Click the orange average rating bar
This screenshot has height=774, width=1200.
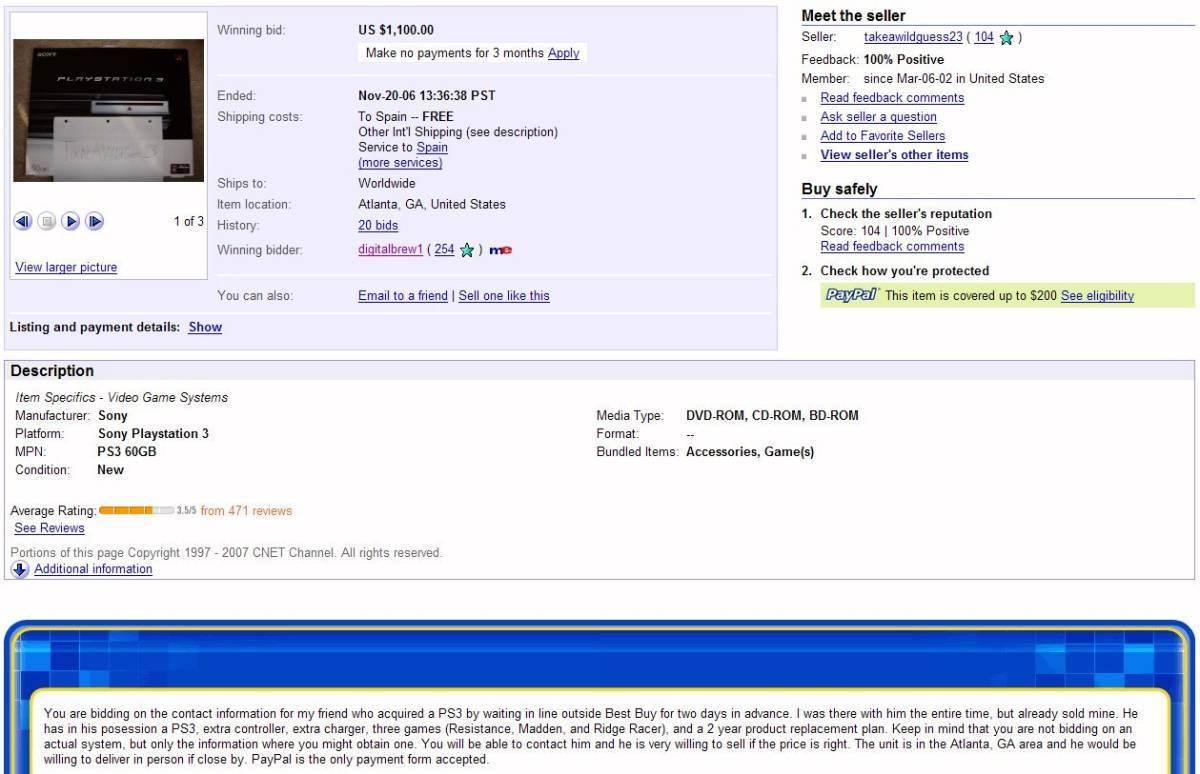point(136,511)
